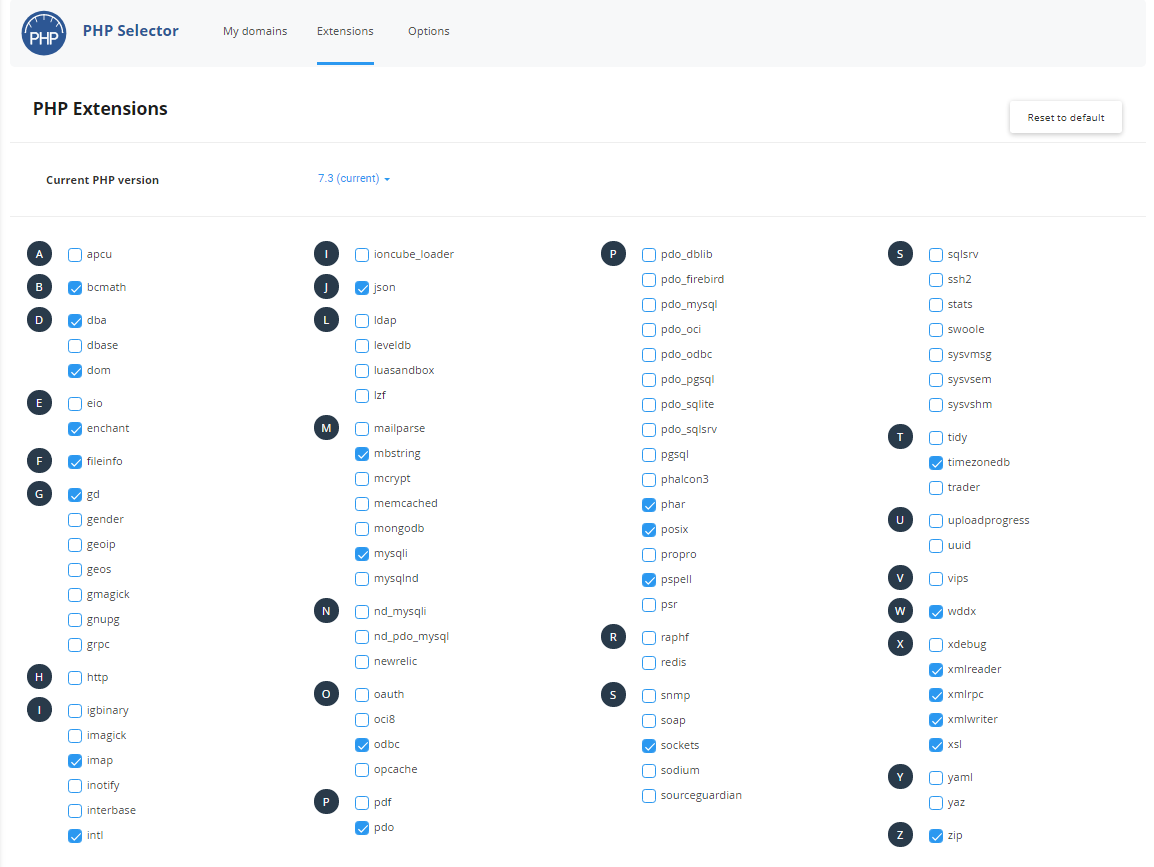The height and width of the screenshot is (867, 1154).
Task: Click the letter U section badge
Action: click(901, 520)
